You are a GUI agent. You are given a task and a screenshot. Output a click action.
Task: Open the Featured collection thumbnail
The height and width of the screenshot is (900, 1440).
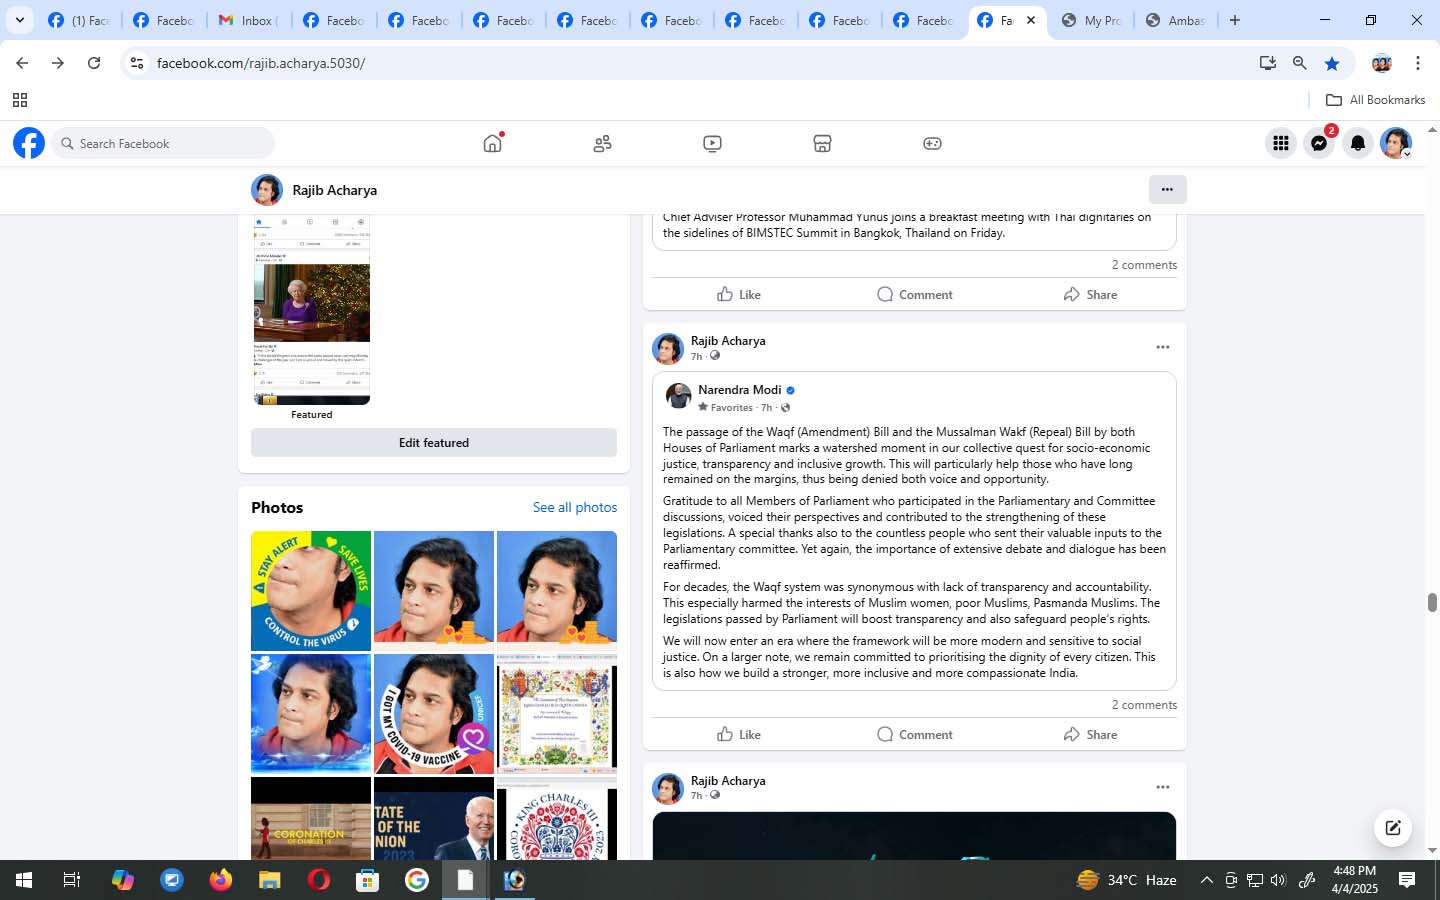pyautogui.click(x=312, y=310)
